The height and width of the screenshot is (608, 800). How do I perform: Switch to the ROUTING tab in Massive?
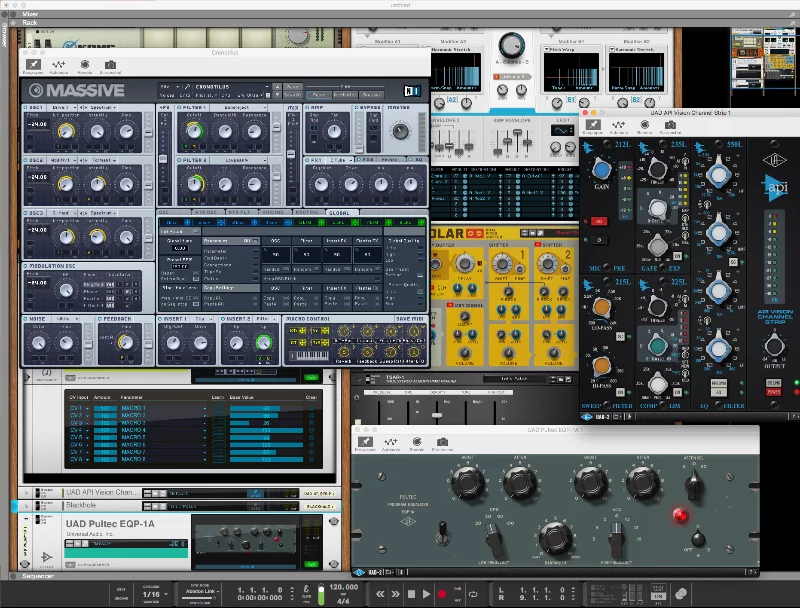click(307, 213)
